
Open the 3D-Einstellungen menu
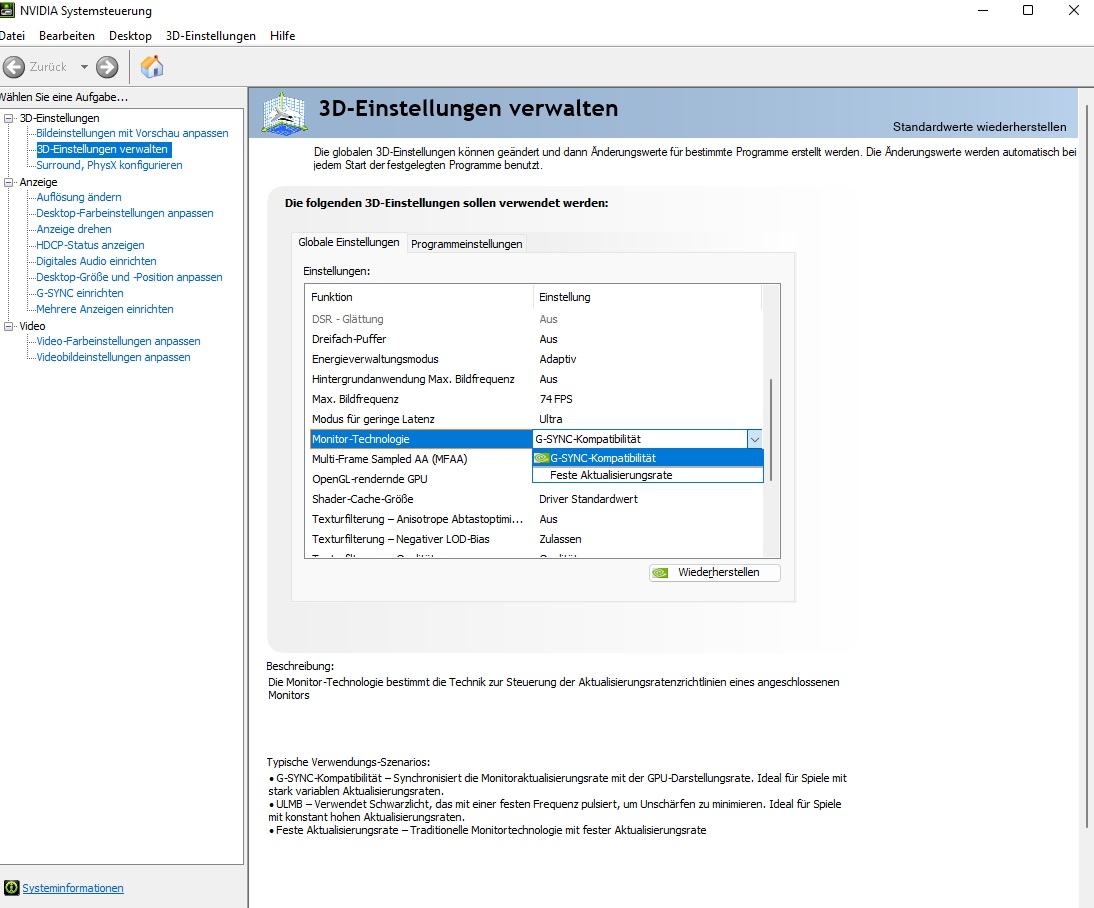211,36
